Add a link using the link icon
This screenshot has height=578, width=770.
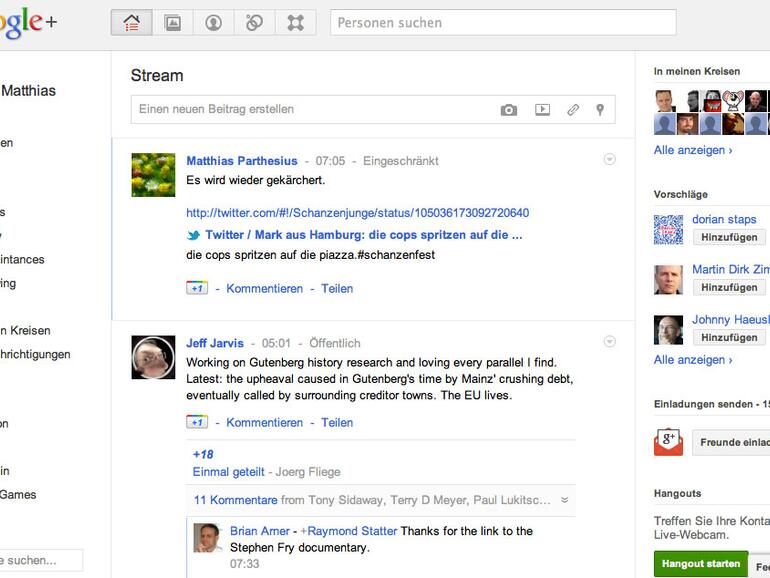point(573,110)
